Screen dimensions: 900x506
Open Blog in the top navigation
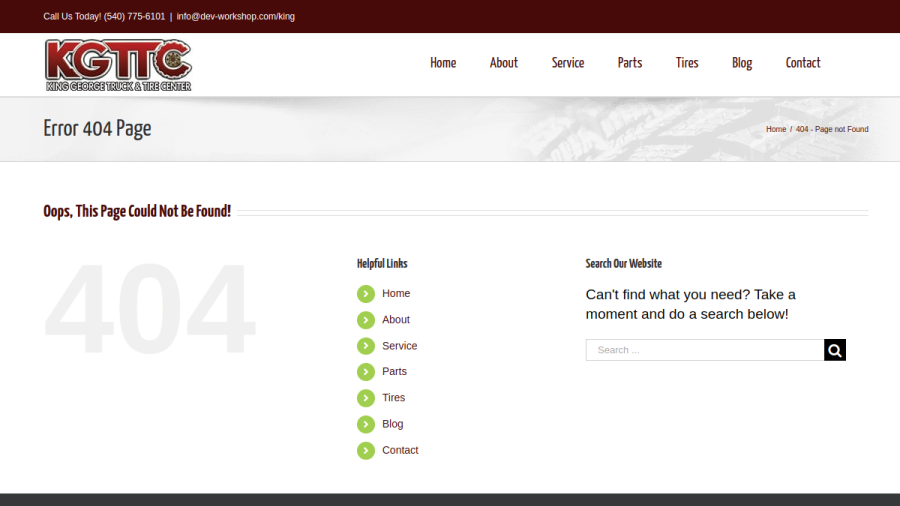(x=742, y=63)
